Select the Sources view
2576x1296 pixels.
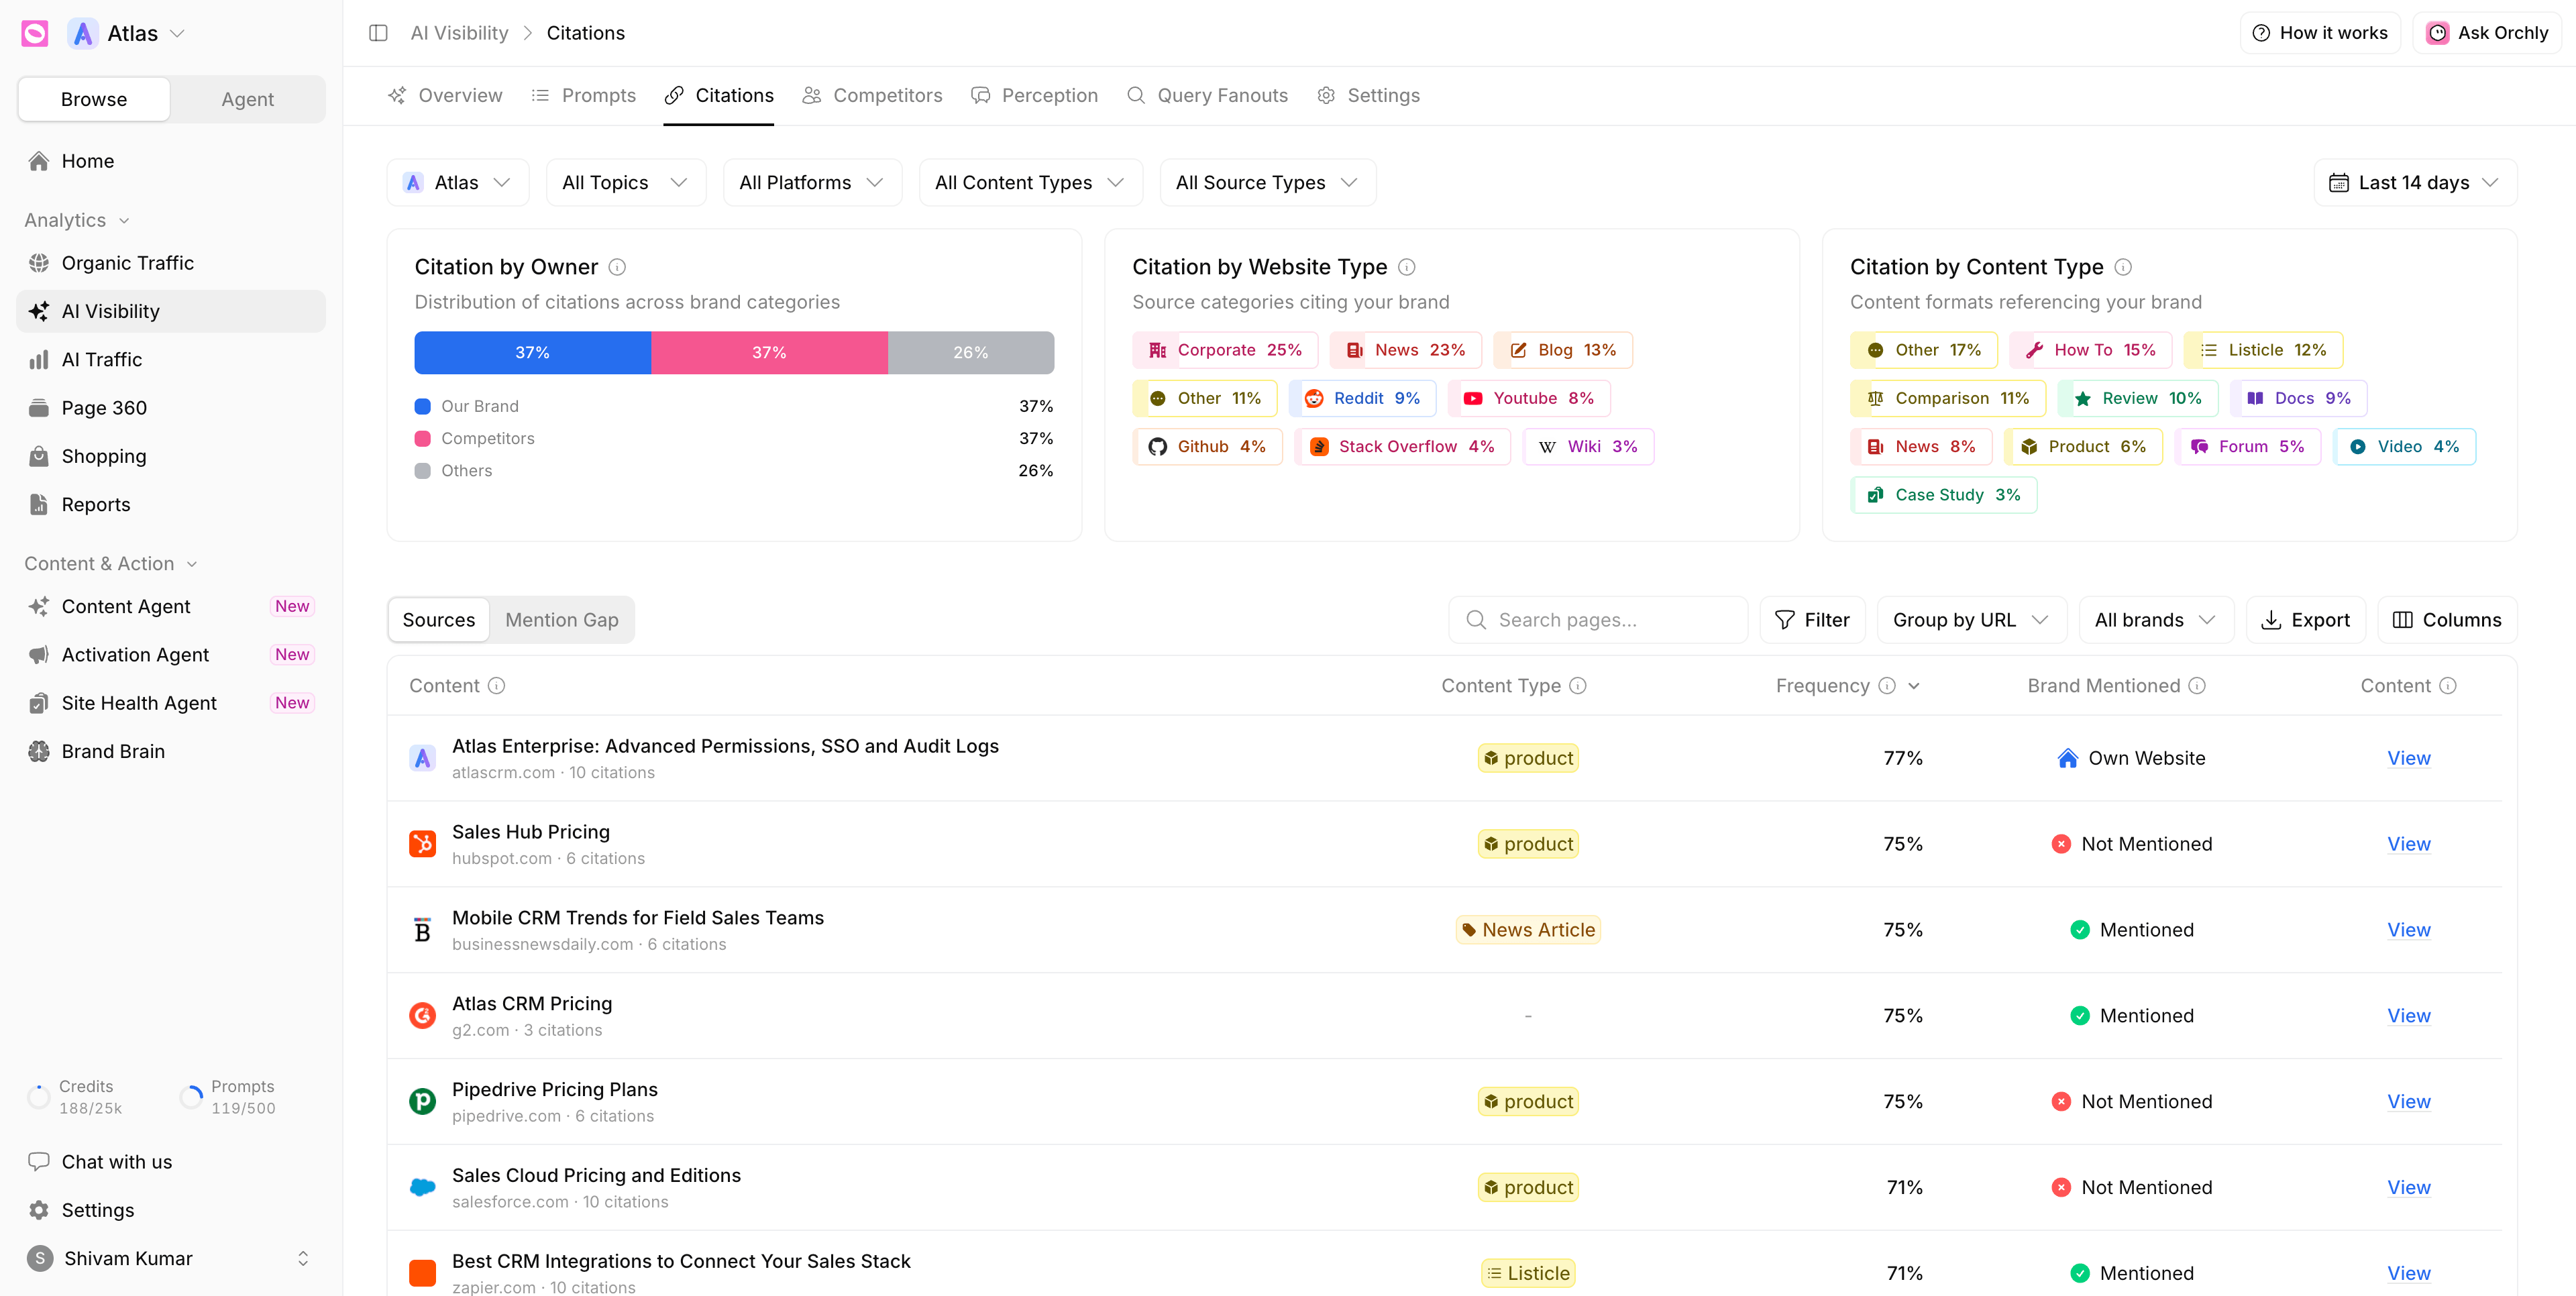(x=438, y=620)
